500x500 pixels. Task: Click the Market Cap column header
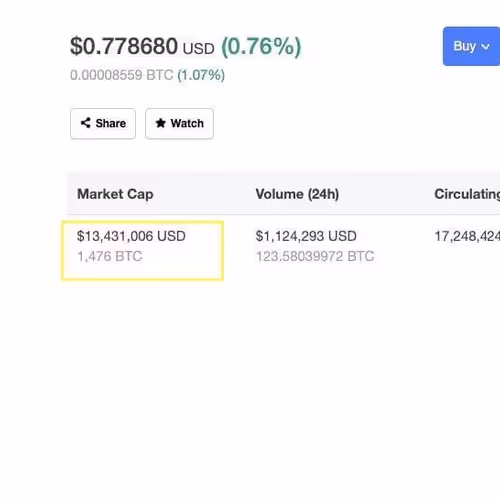(x=115, y=194)
